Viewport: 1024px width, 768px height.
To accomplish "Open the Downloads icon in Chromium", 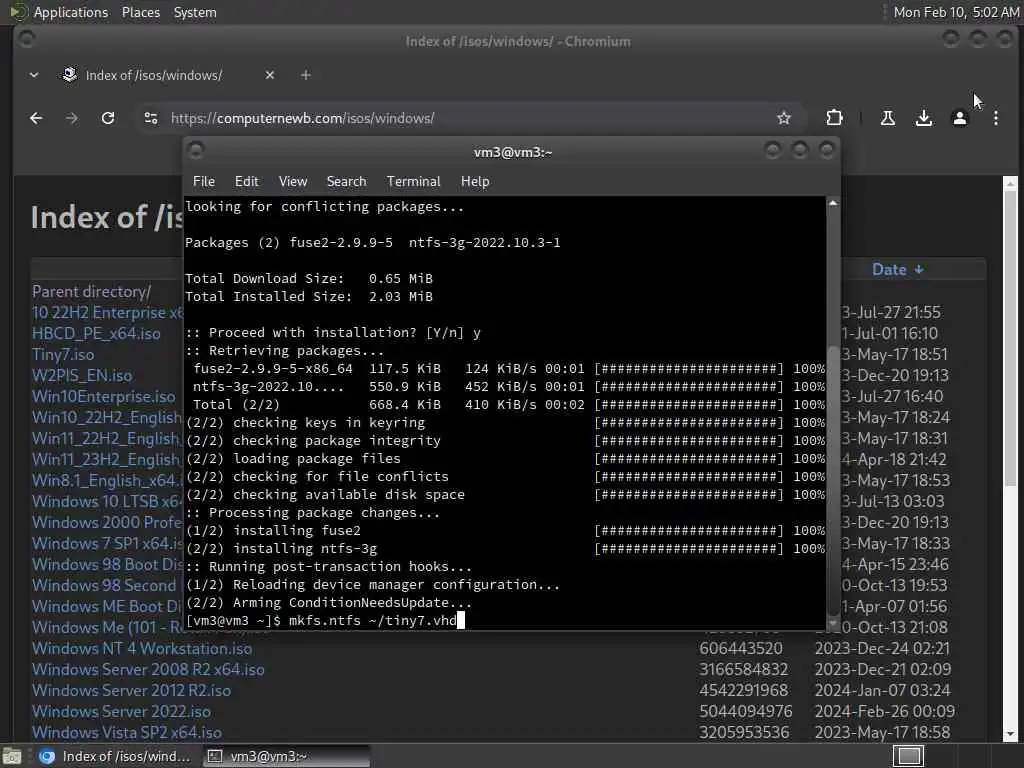I will tap(923, 118).
